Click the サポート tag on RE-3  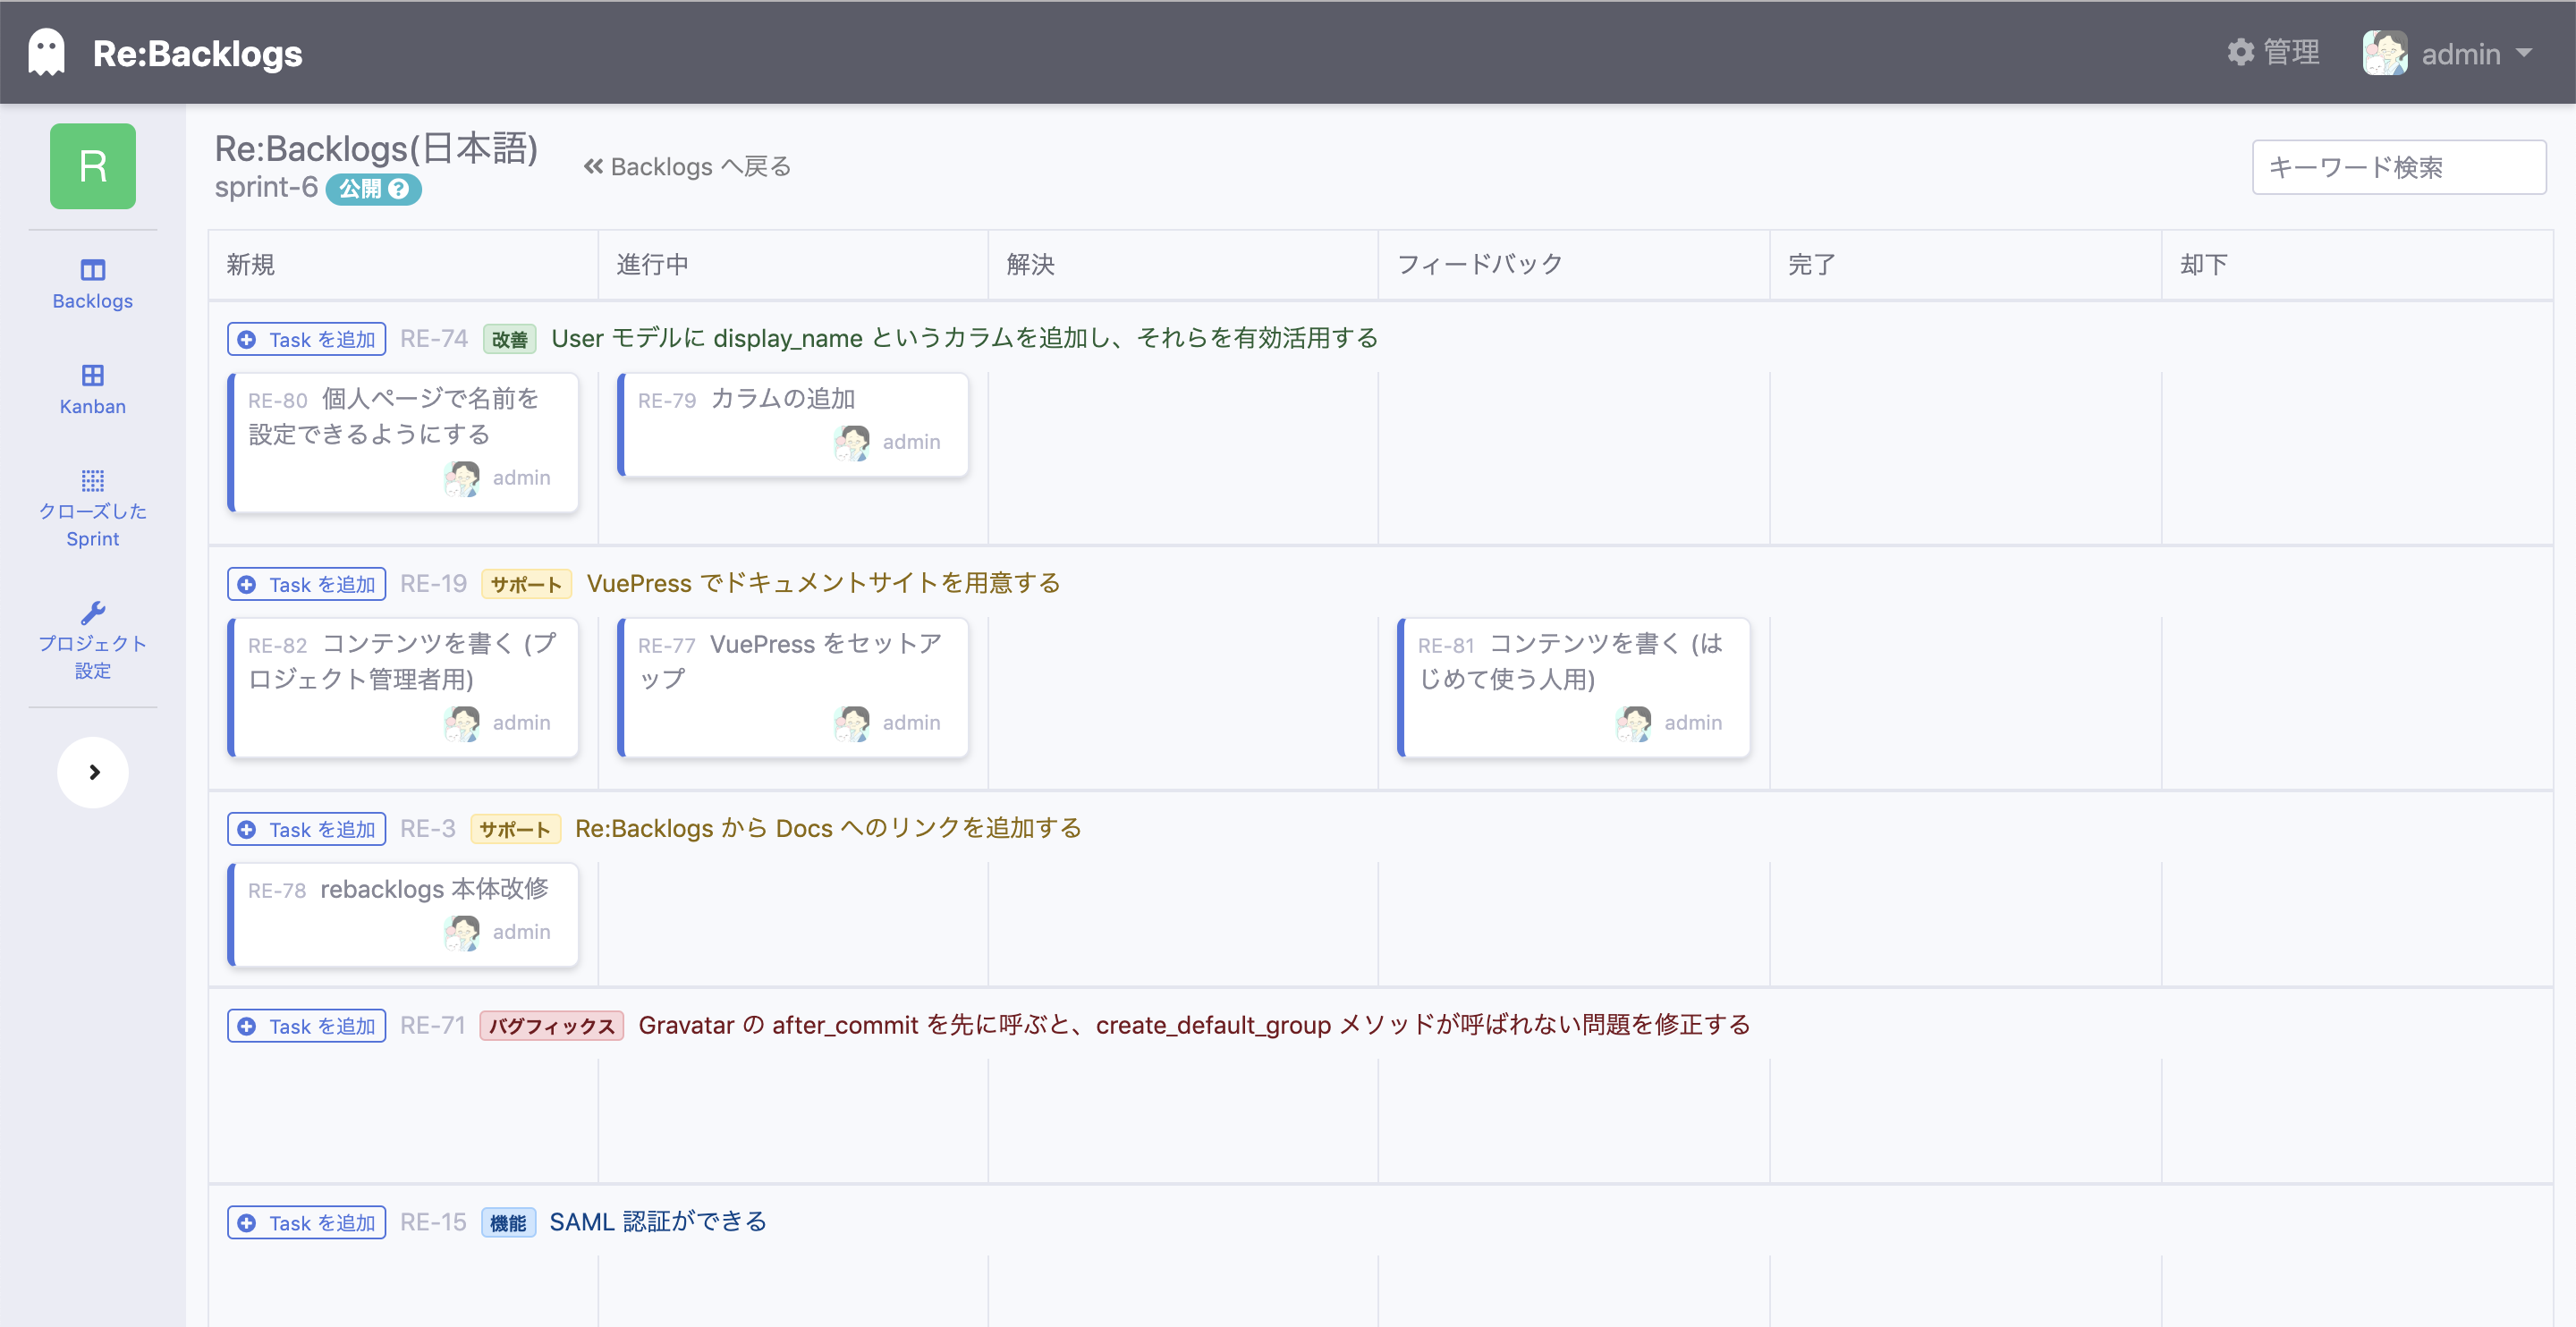515,830
